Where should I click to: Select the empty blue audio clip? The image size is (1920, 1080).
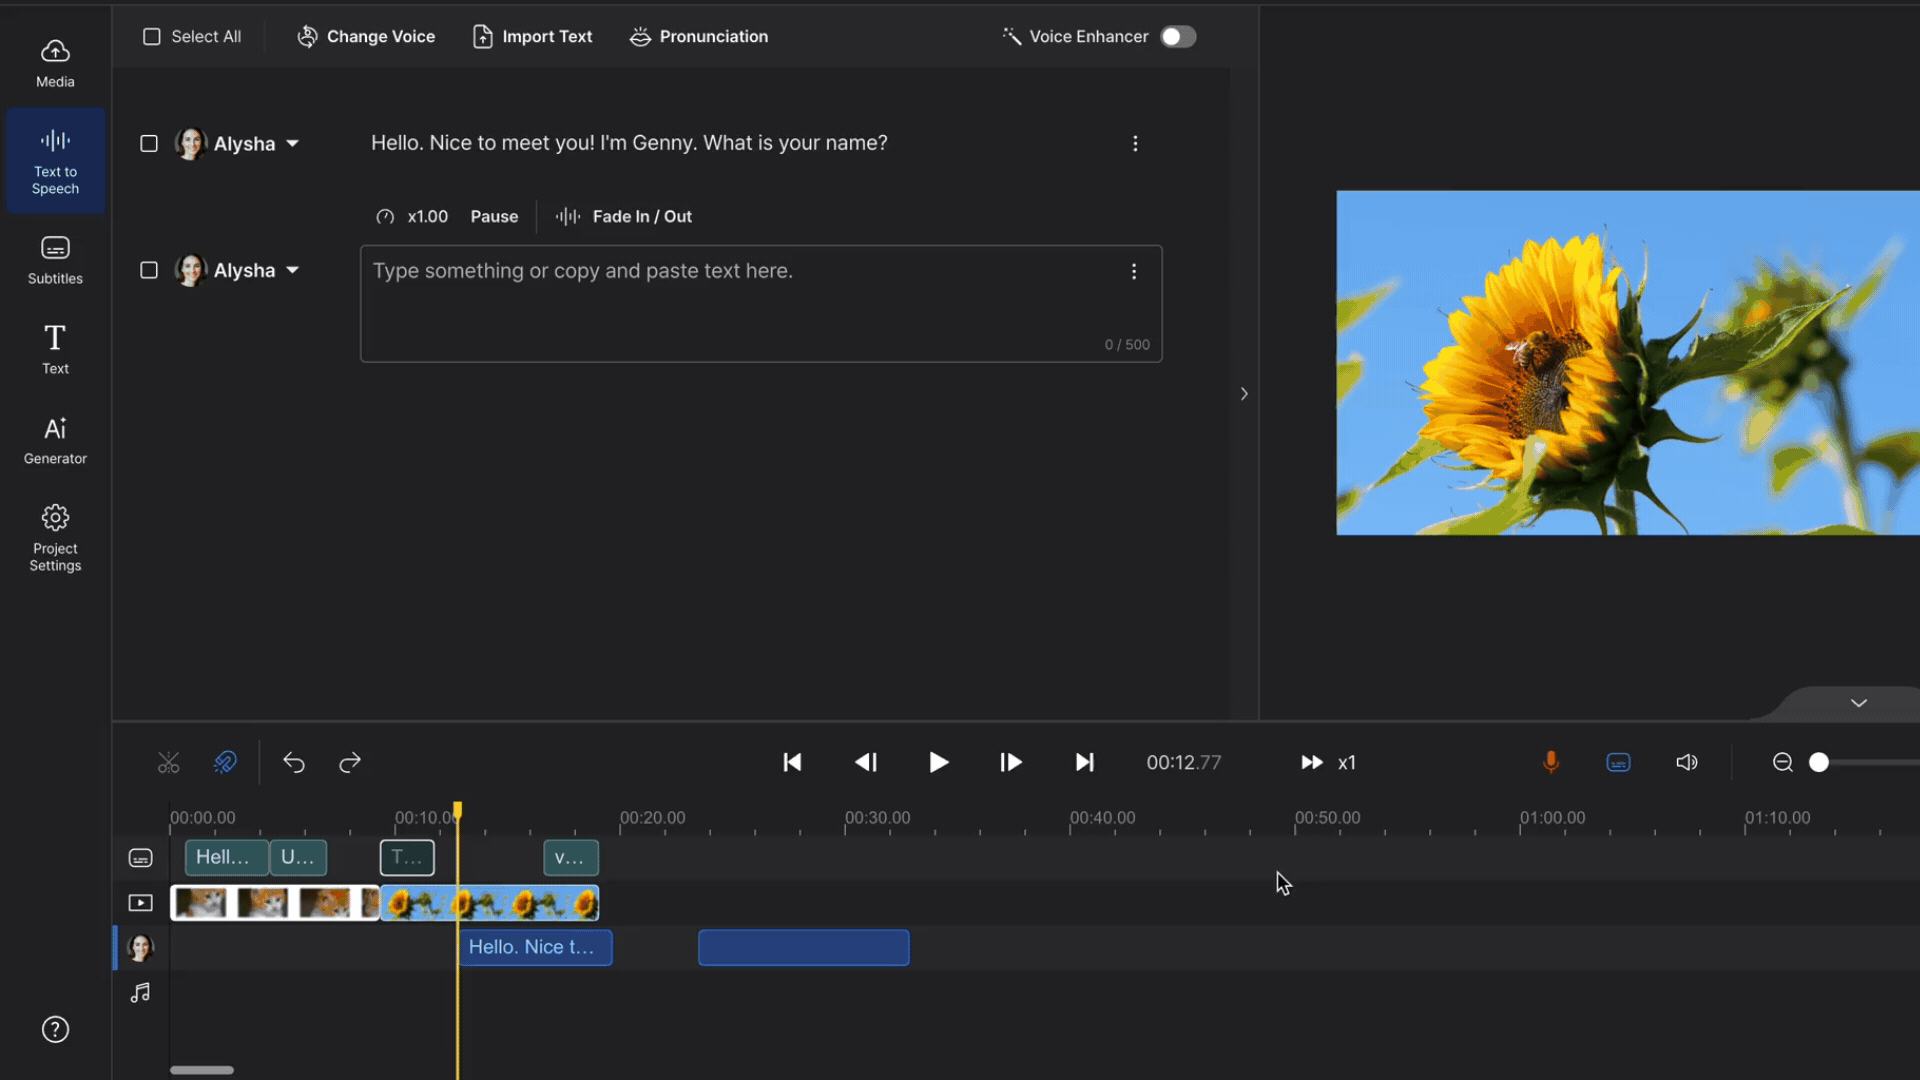coord(804,948)
